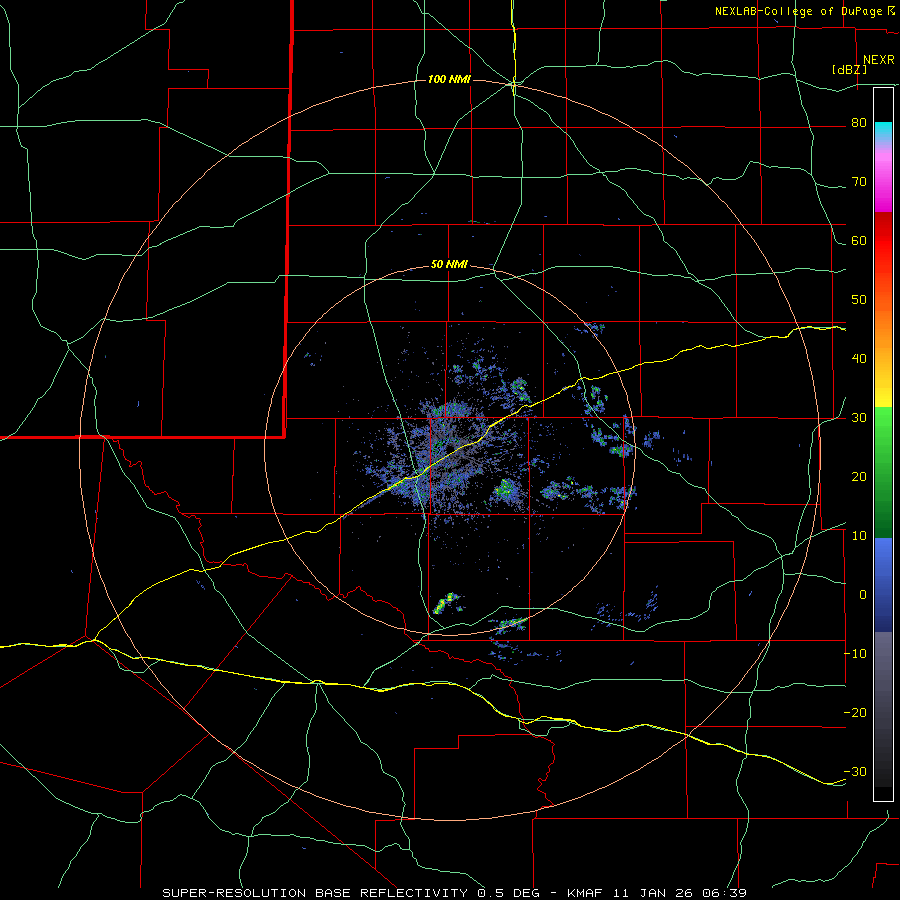900x900 pixels.
Task: Click the 100 NMI range ring label
Action: [x=449, y=79]
